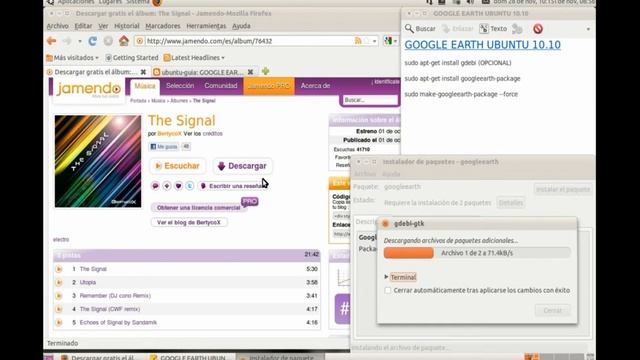
Task: Open the Aplicaciones menu in the top panel
Action: point(76,2)
